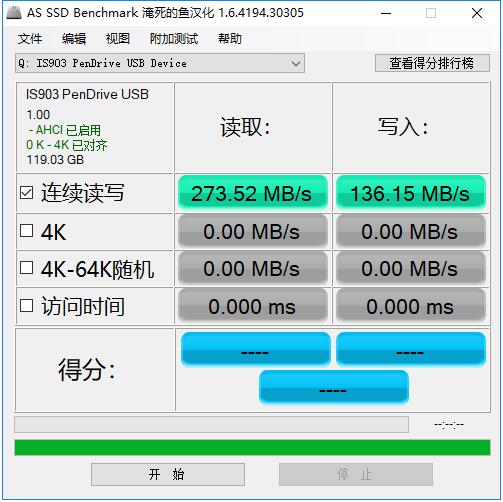The width and height of the screenshot is (503, 502).
Task: Click the 查看得分排行榜 button
Action: (432, 63)
